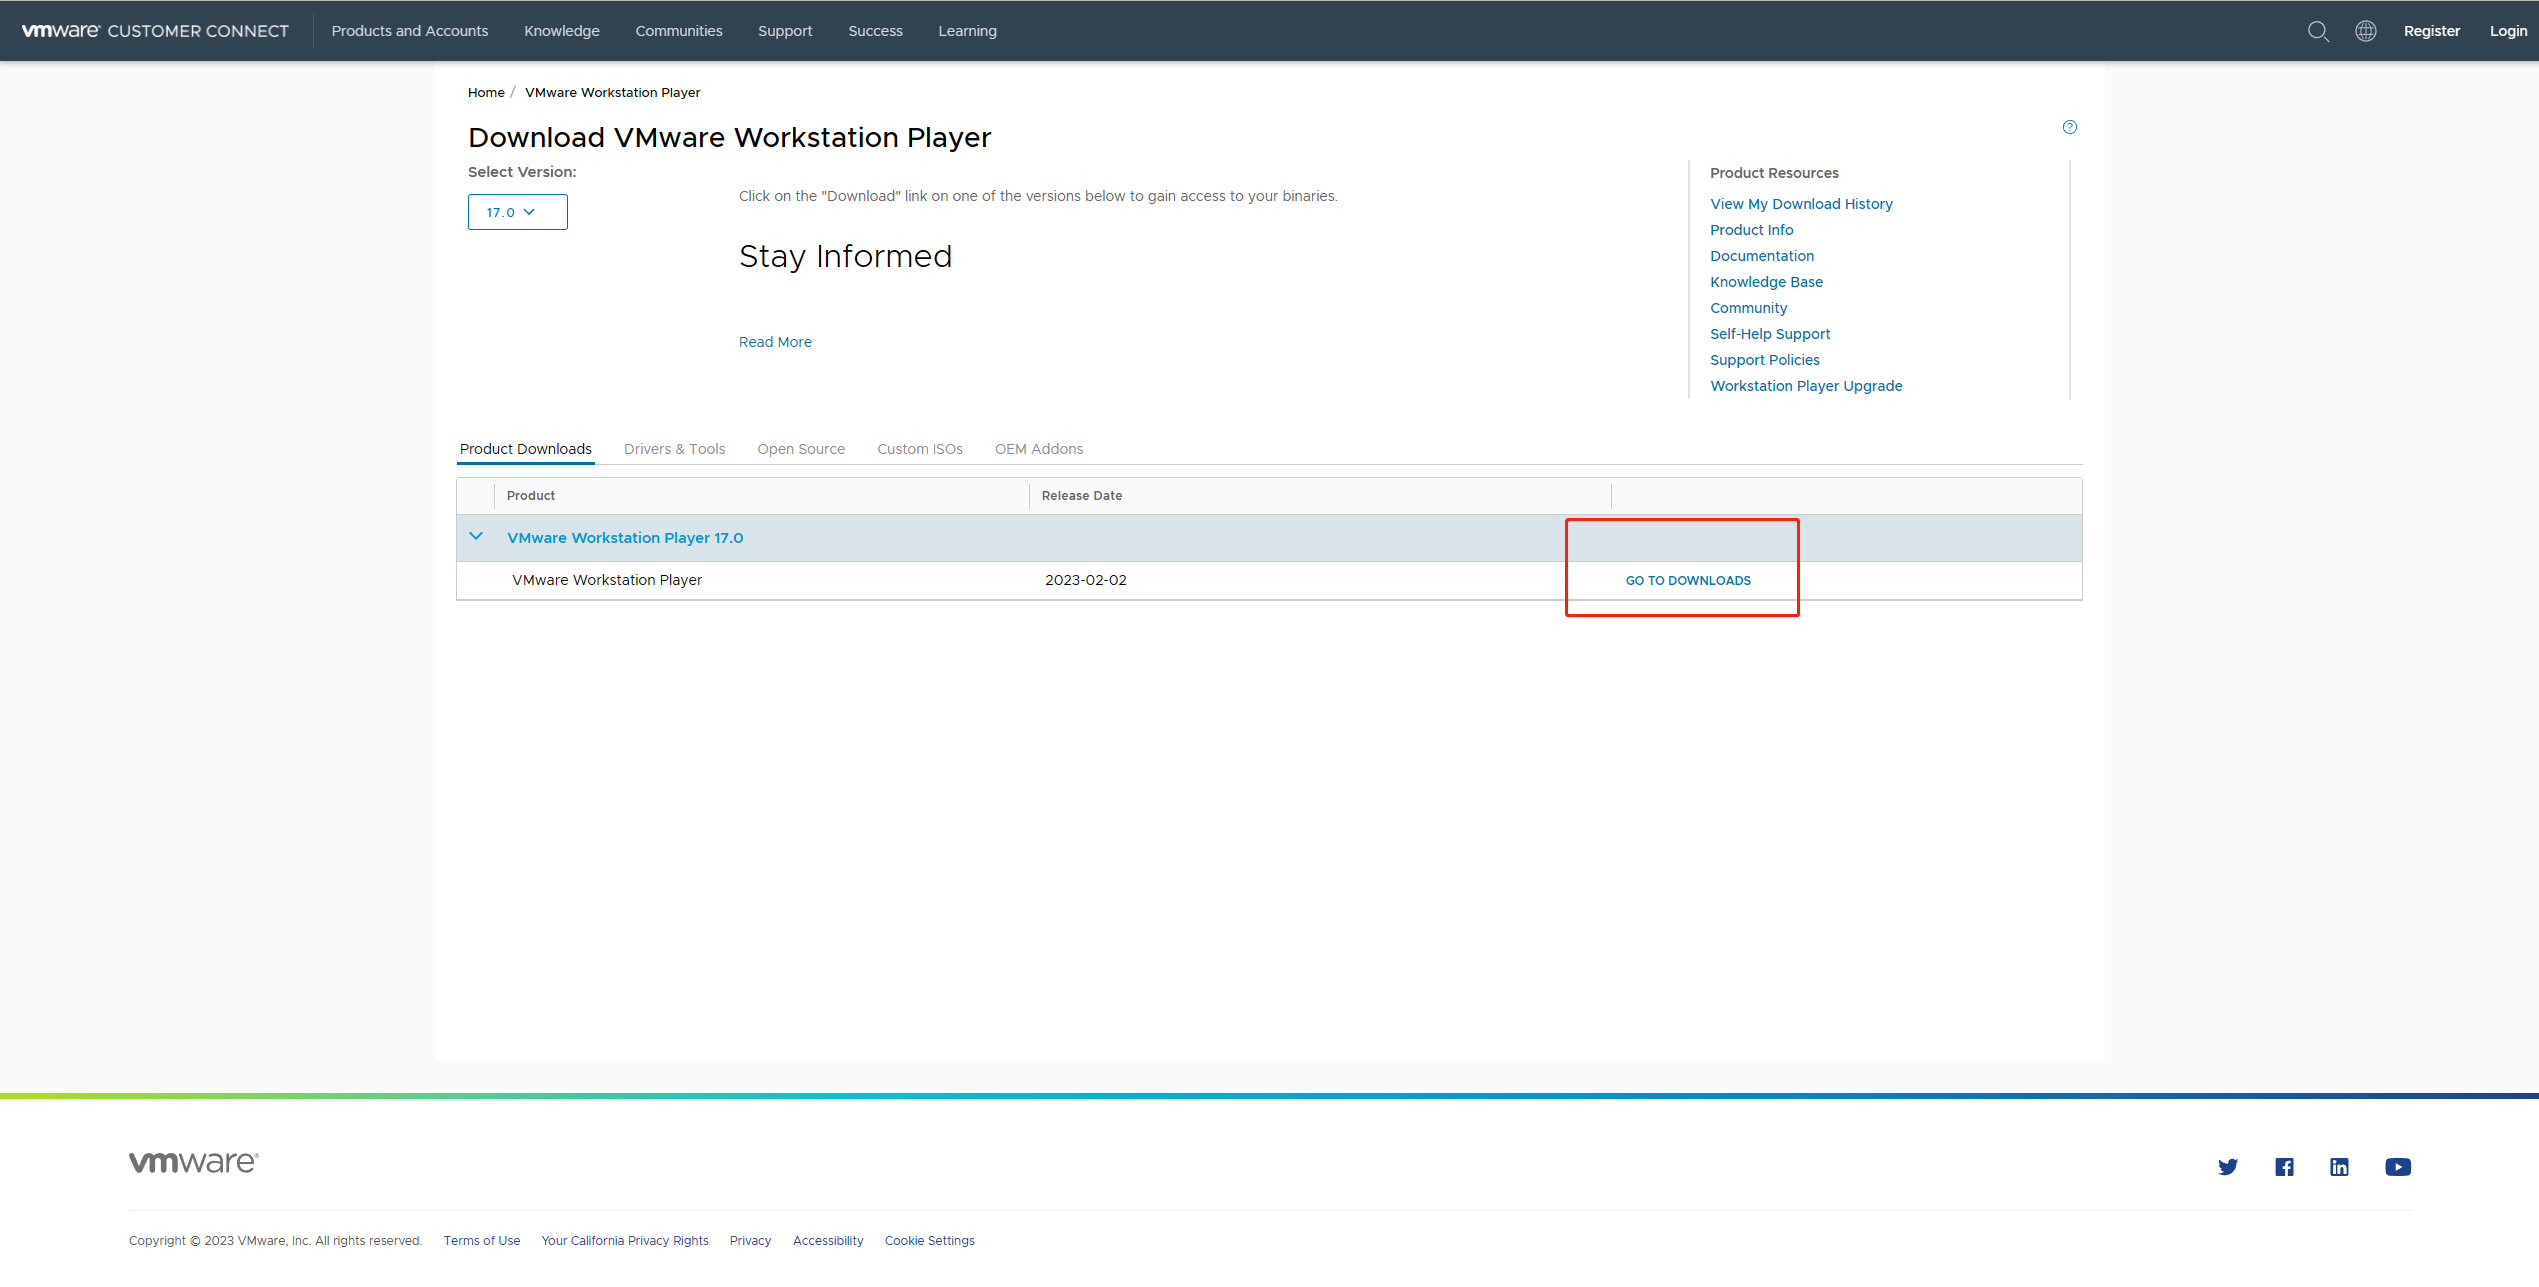Switch to the OEM Addons tab
The image size is (2539, 1287).
1039,449
